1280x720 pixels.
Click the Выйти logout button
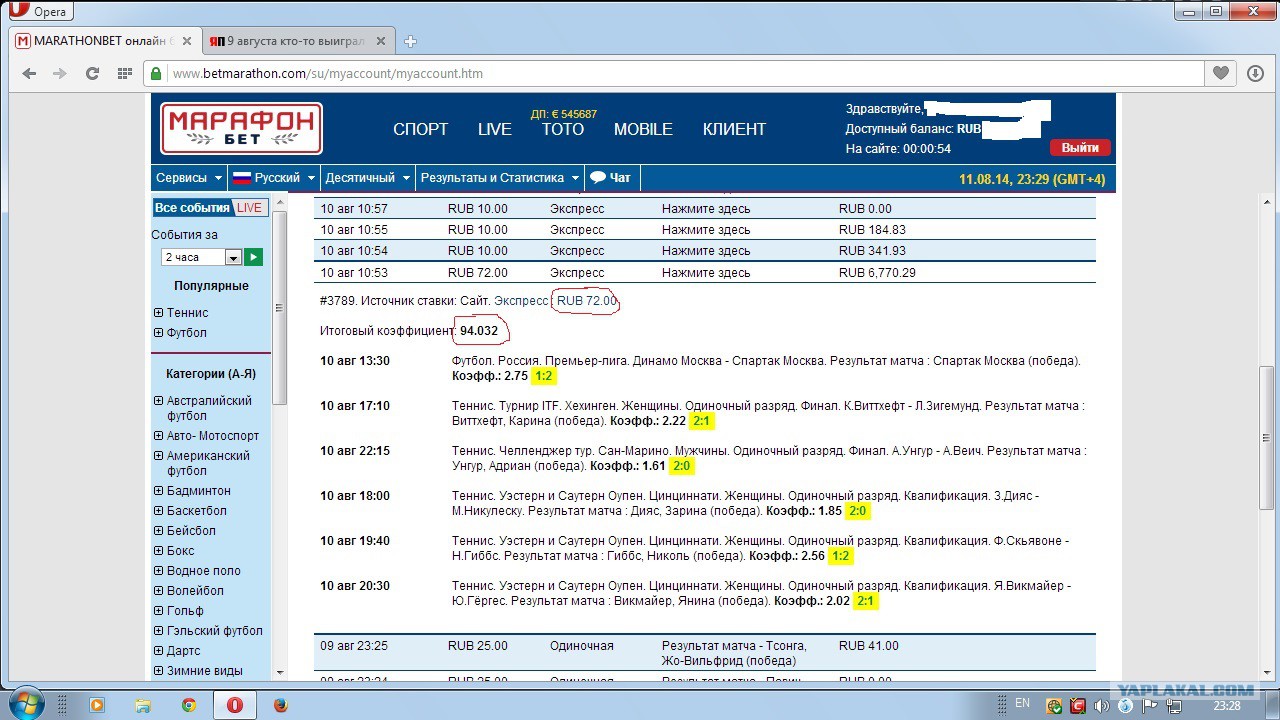click(1080, 148)
